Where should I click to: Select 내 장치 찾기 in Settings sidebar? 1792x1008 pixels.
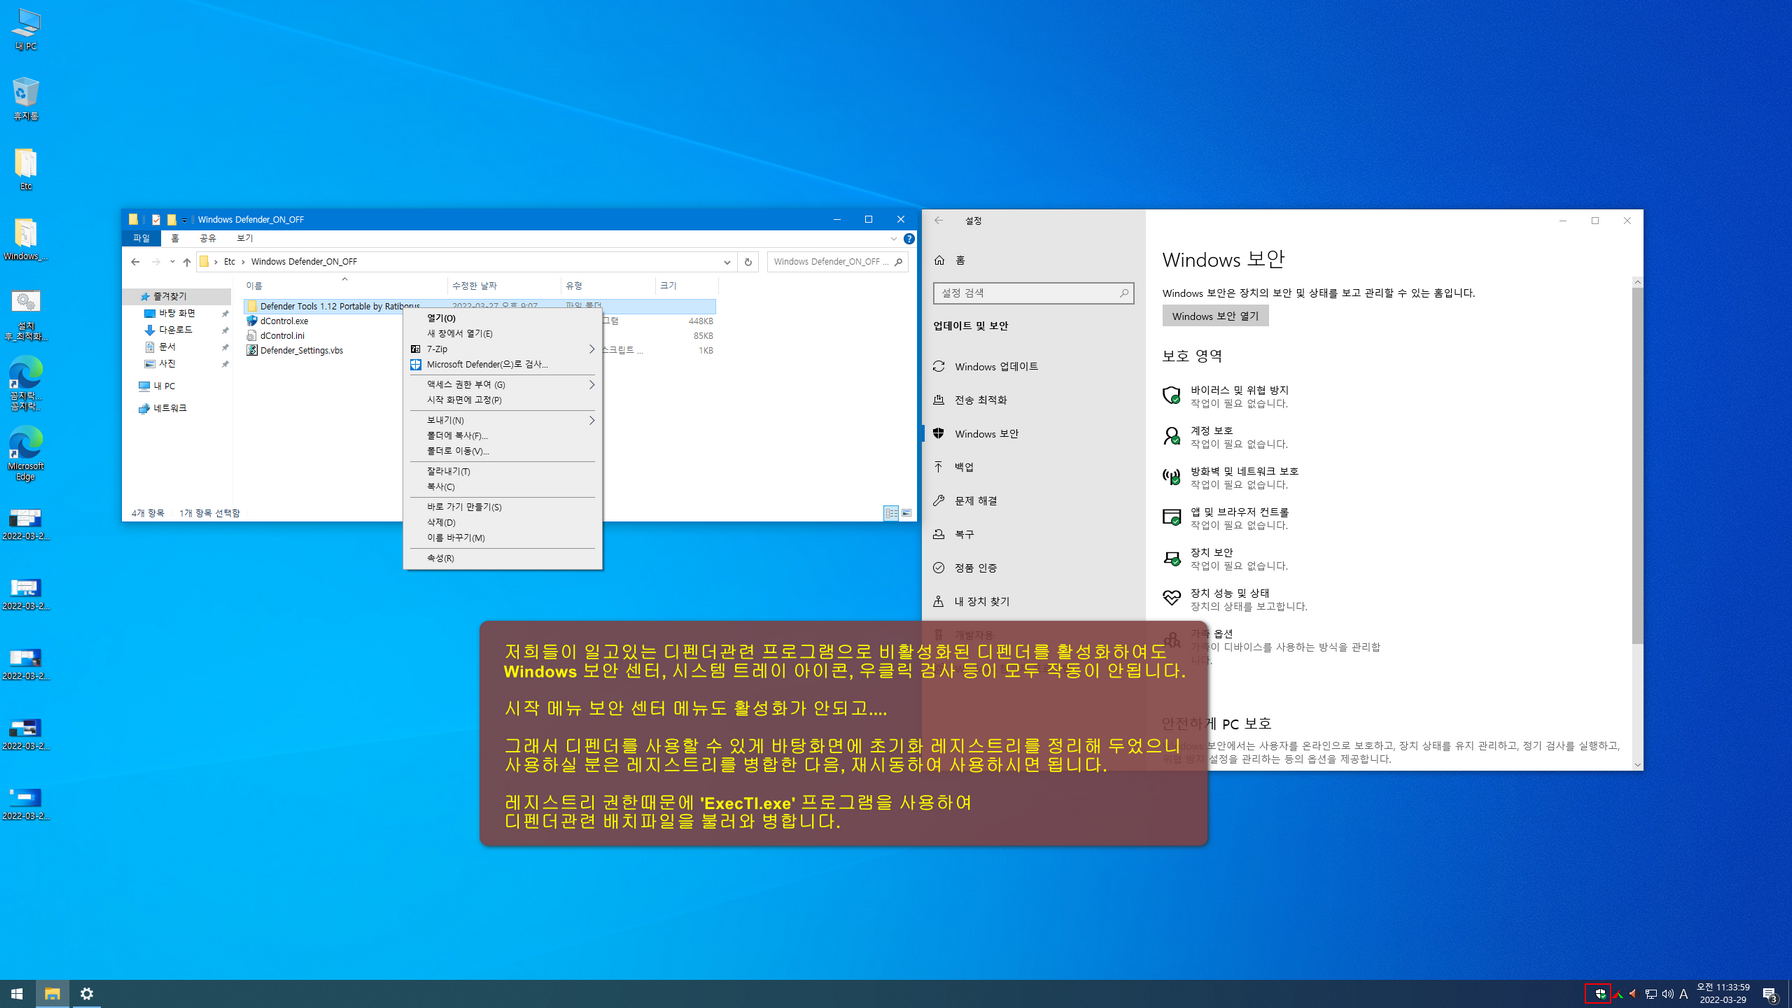click(1033, 602)
